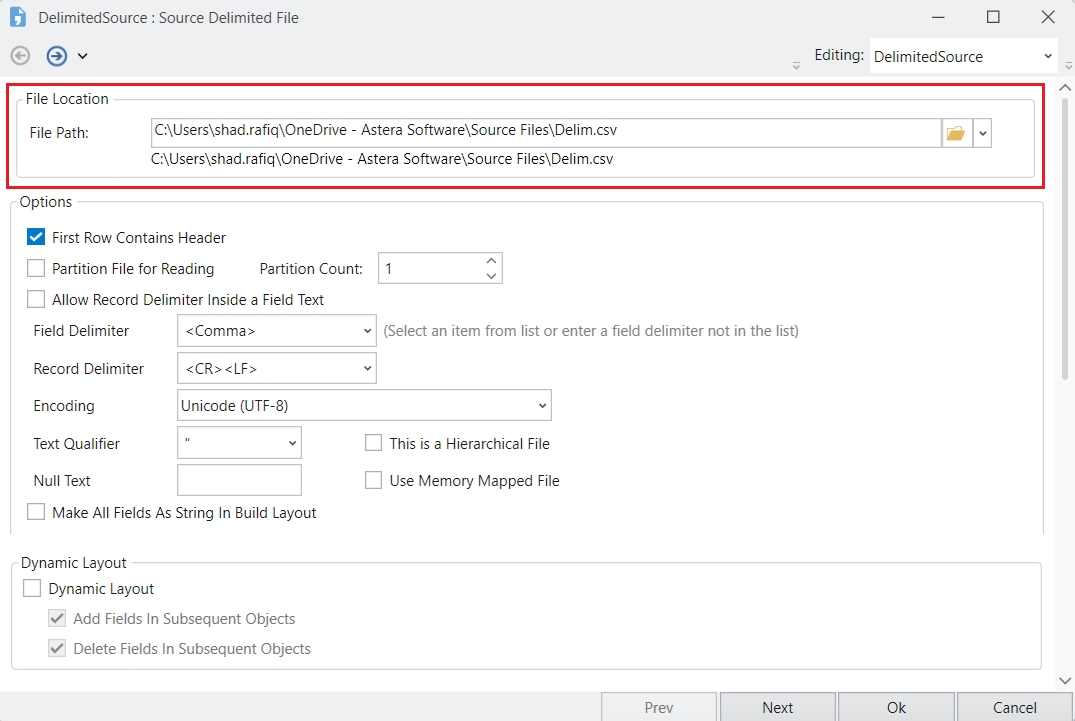Click the Next button
Viewport: 1075px width, 721px height.
[777, 707]
